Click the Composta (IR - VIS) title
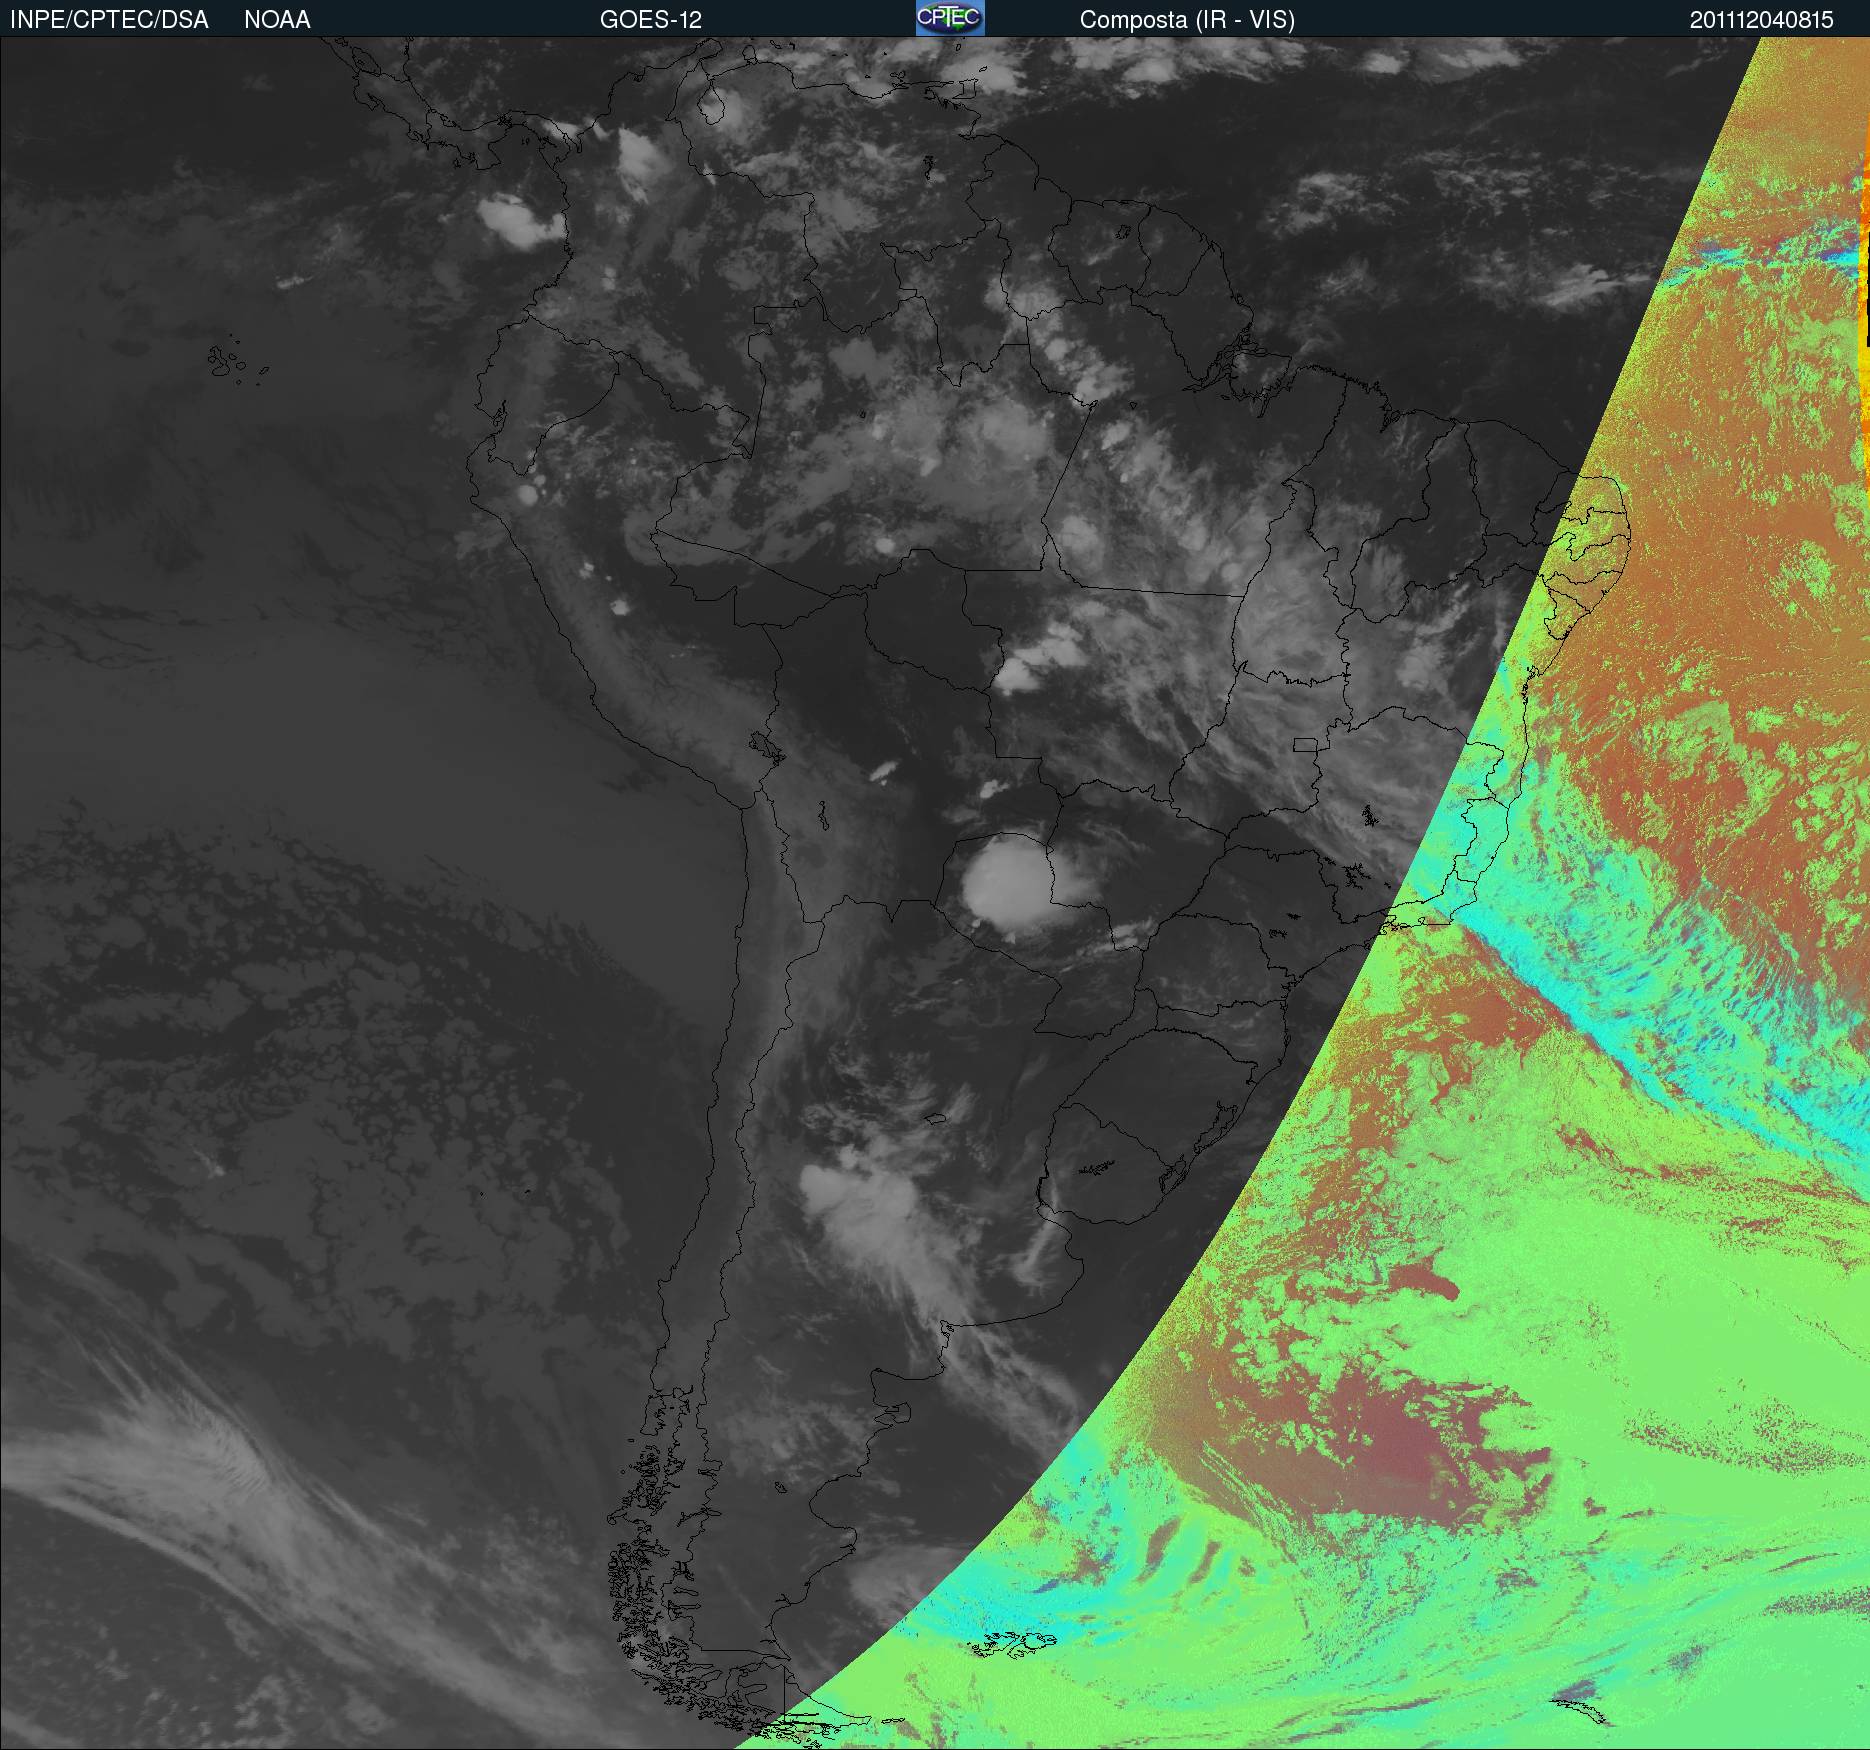1870x1750 pixels. pyautogui.click(x=1187, y=20)
